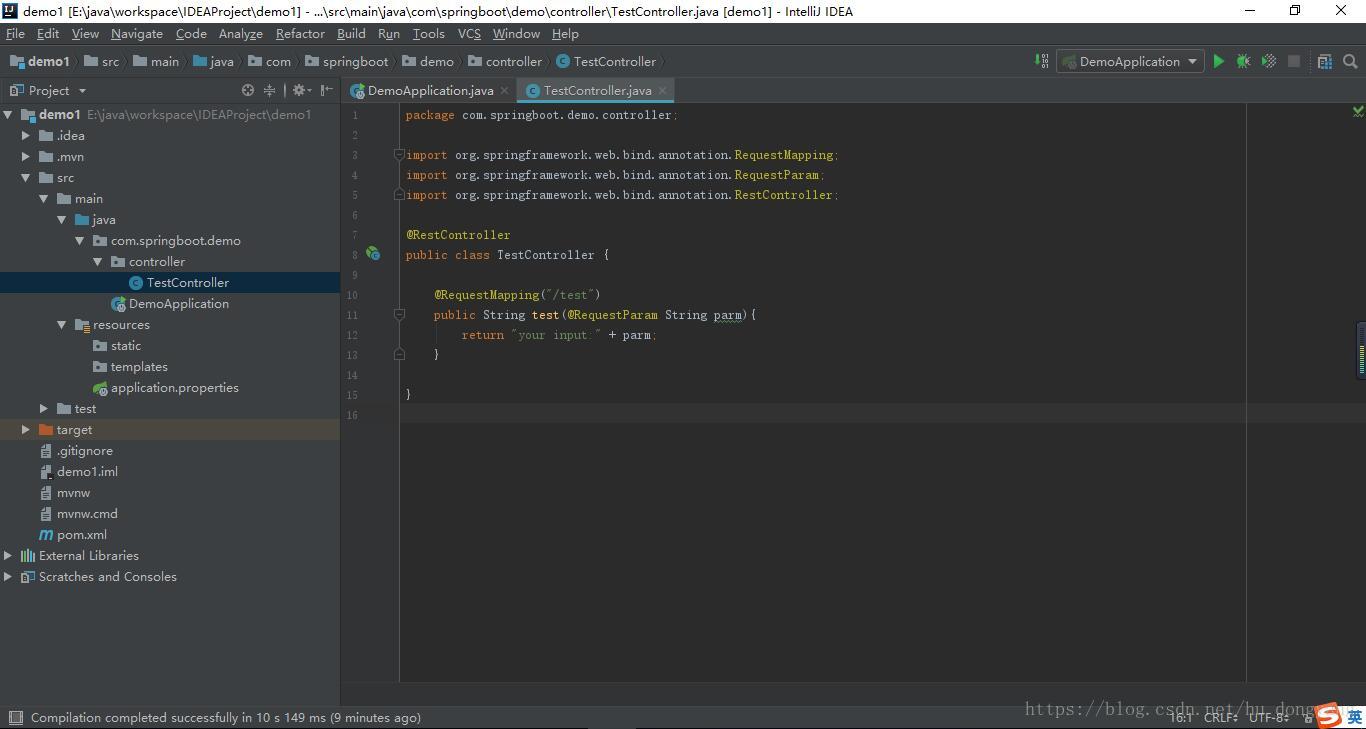
Task: Expand the .idea folder
Action: tap(26, 135)
